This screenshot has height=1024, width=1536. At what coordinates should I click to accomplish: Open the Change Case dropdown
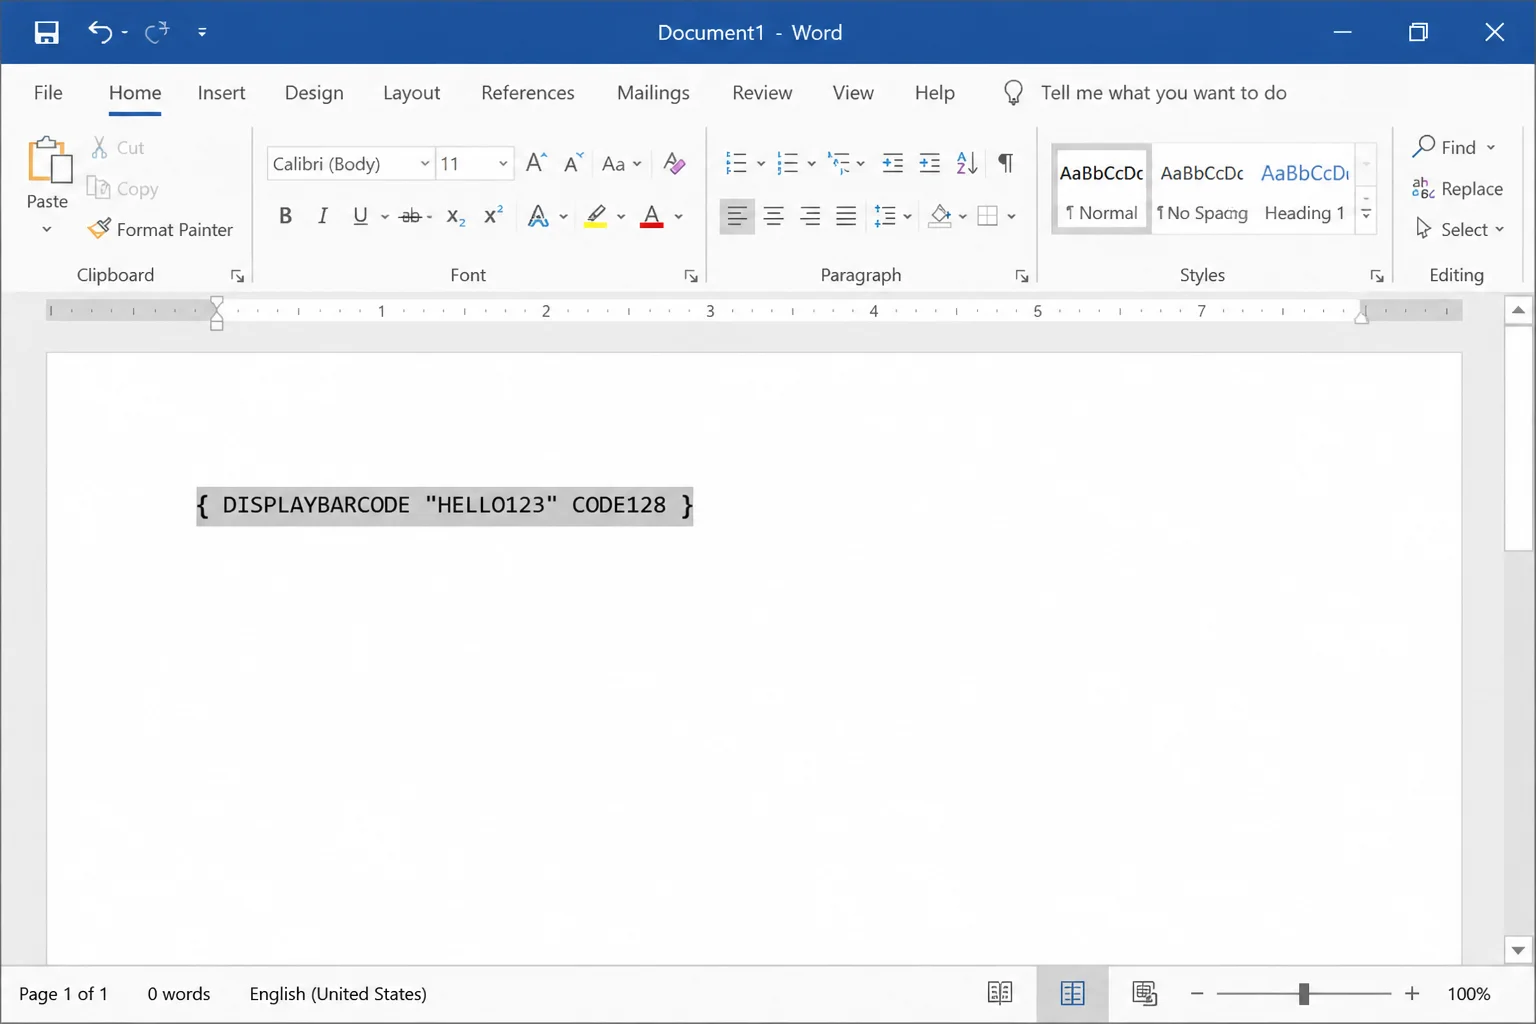click(x=621, y=163)
